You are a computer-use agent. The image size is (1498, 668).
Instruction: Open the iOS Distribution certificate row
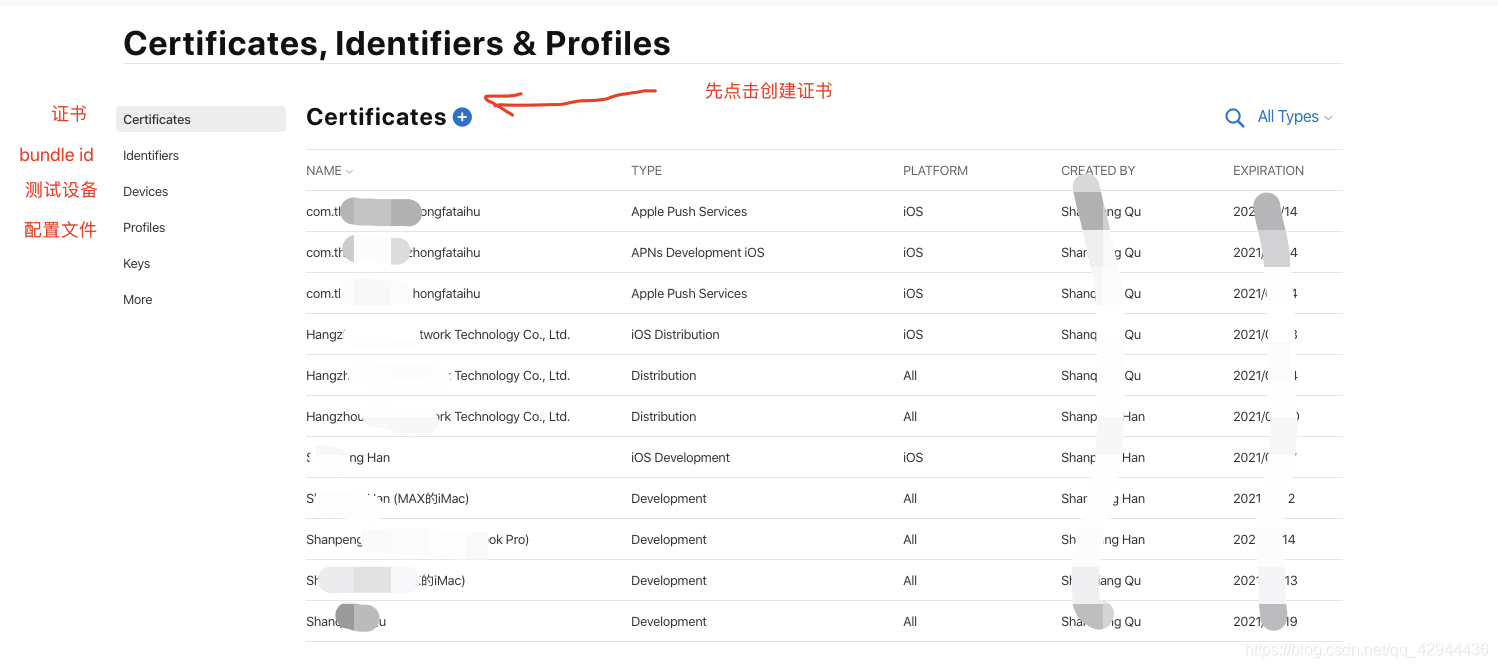pyautogui.click(x=824, y=335)
